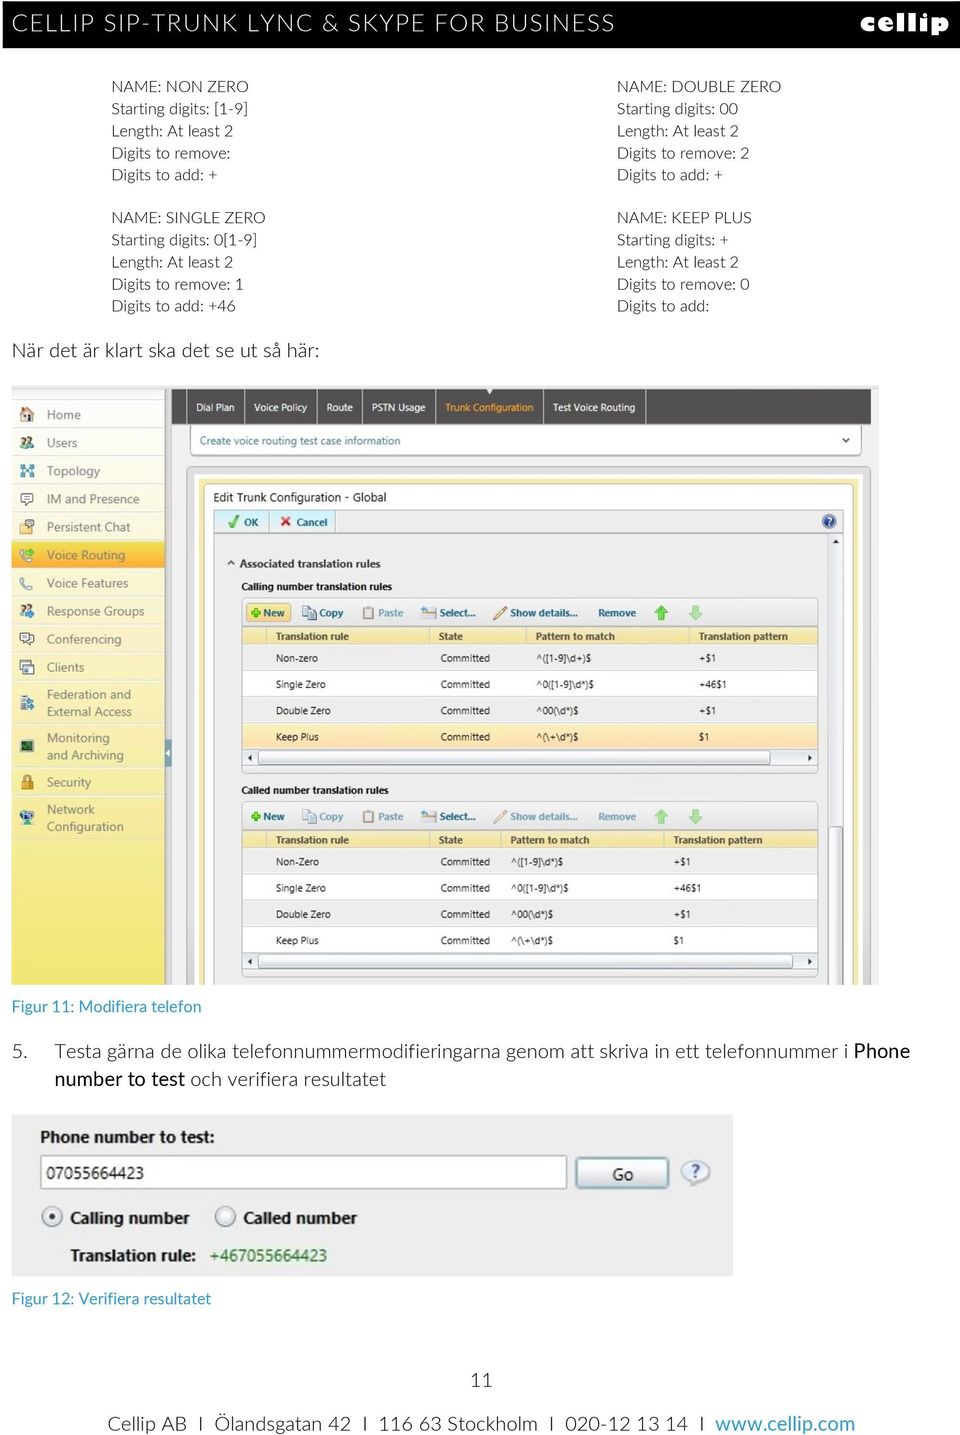Image resolution: width=960 pixels, height=1435 pixels.
Task: Select Non-Zero row in called number rules
Action: (x=531, y=861)
